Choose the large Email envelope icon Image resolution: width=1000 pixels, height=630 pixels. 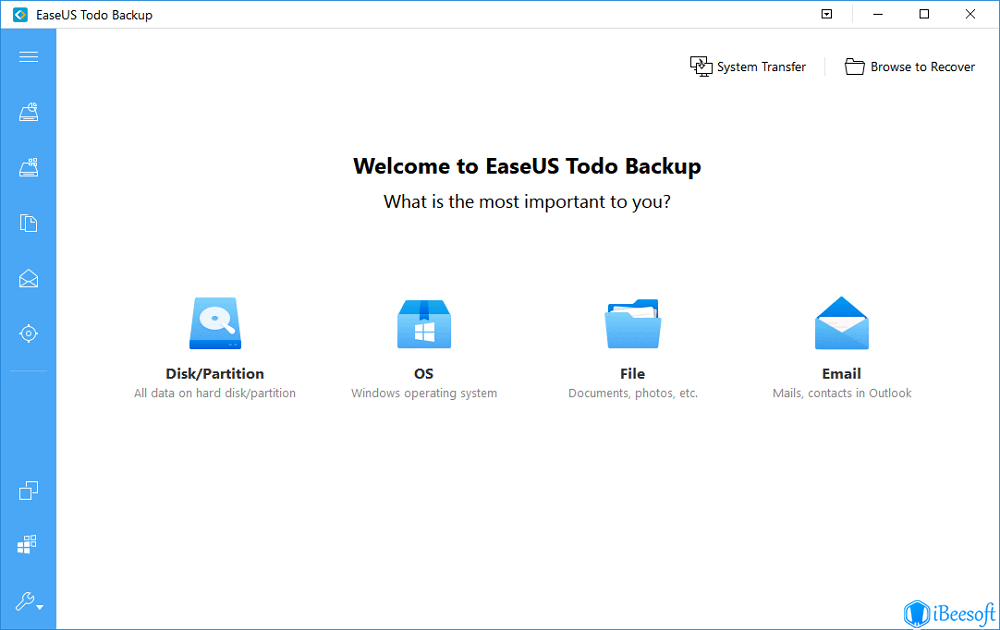pyautogui.click(x=842, y=323)
